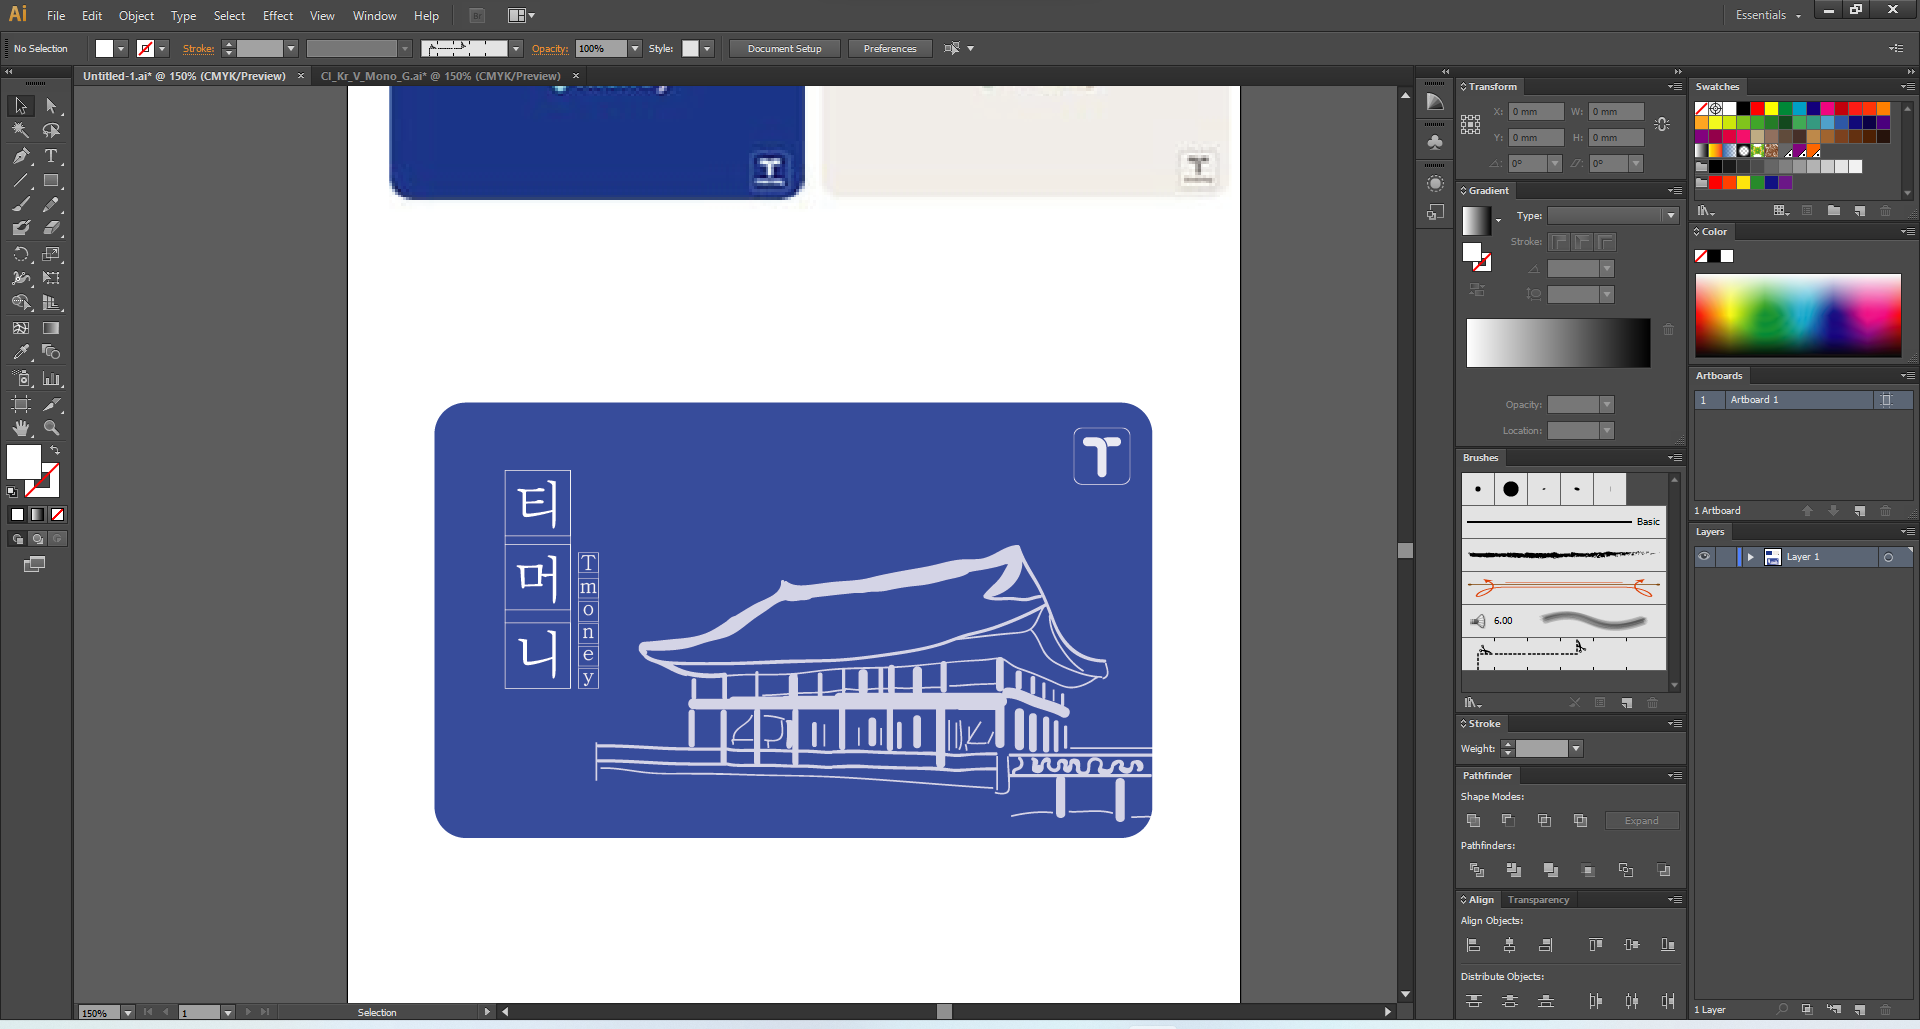Click the toolbox Fill color box

24,463
